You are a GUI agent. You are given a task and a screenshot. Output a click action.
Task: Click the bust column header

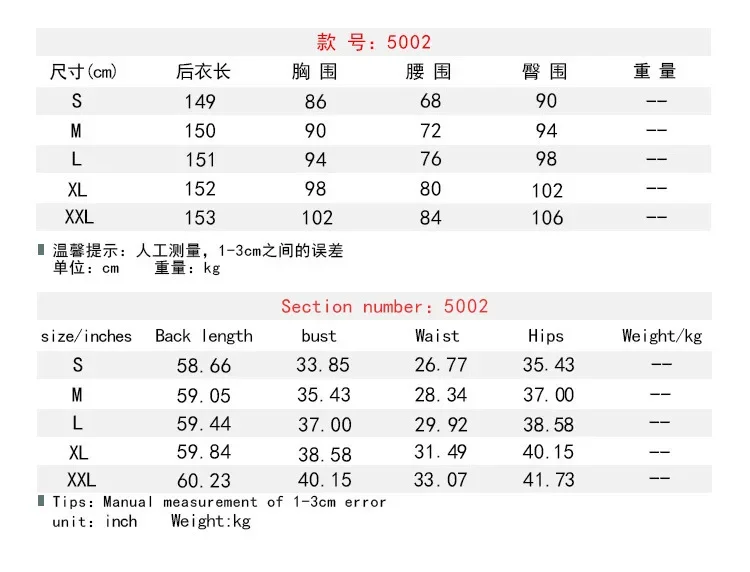coord(319,336)
